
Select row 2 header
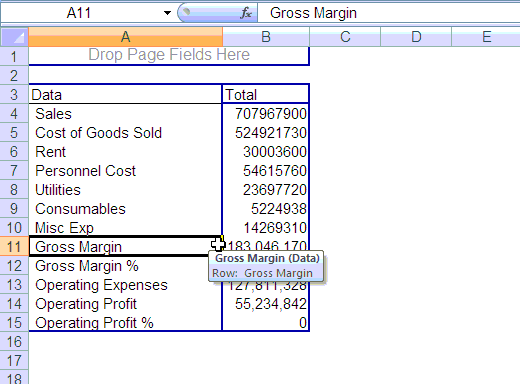click(x=14, y=75)
